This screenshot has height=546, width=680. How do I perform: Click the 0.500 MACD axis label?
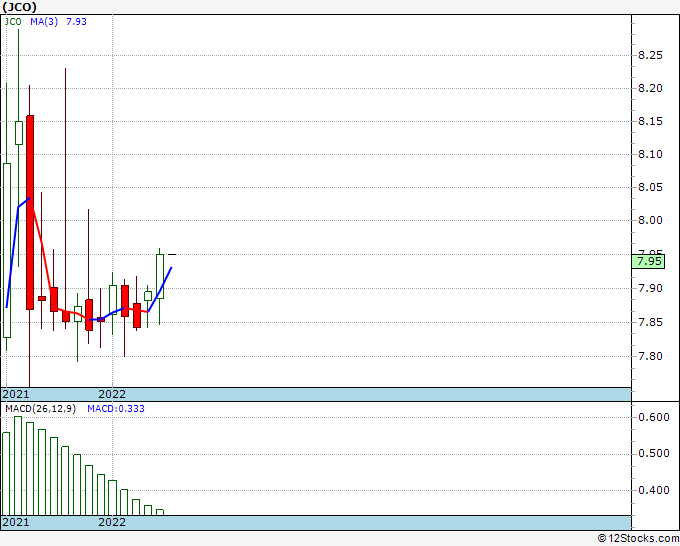point(654,453)
